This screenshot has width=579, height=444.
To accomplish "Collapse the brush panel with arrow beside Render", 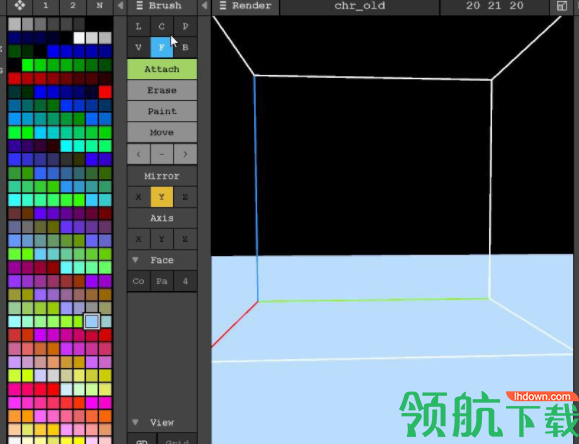I will point(204,6).
